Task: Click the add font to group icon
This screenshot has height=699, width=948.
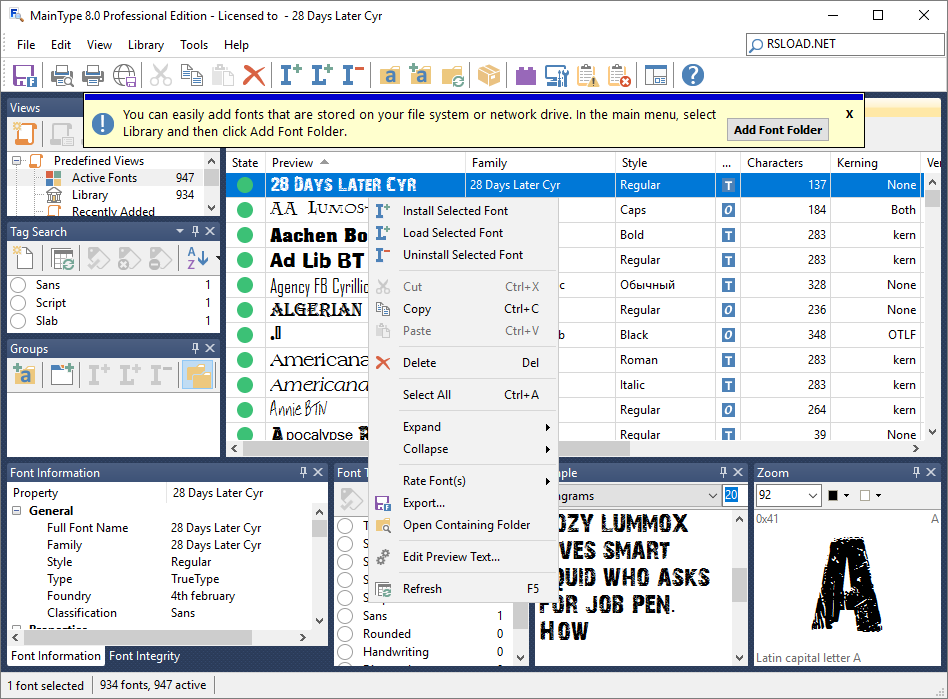Action: (24, 375)
